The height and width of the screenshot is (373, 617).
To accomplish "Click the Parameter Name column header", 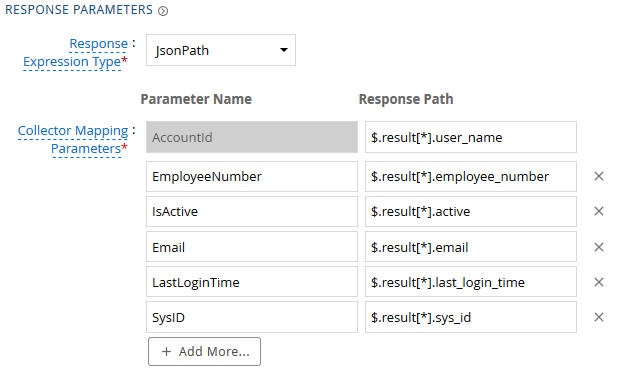I will [196, 99].
